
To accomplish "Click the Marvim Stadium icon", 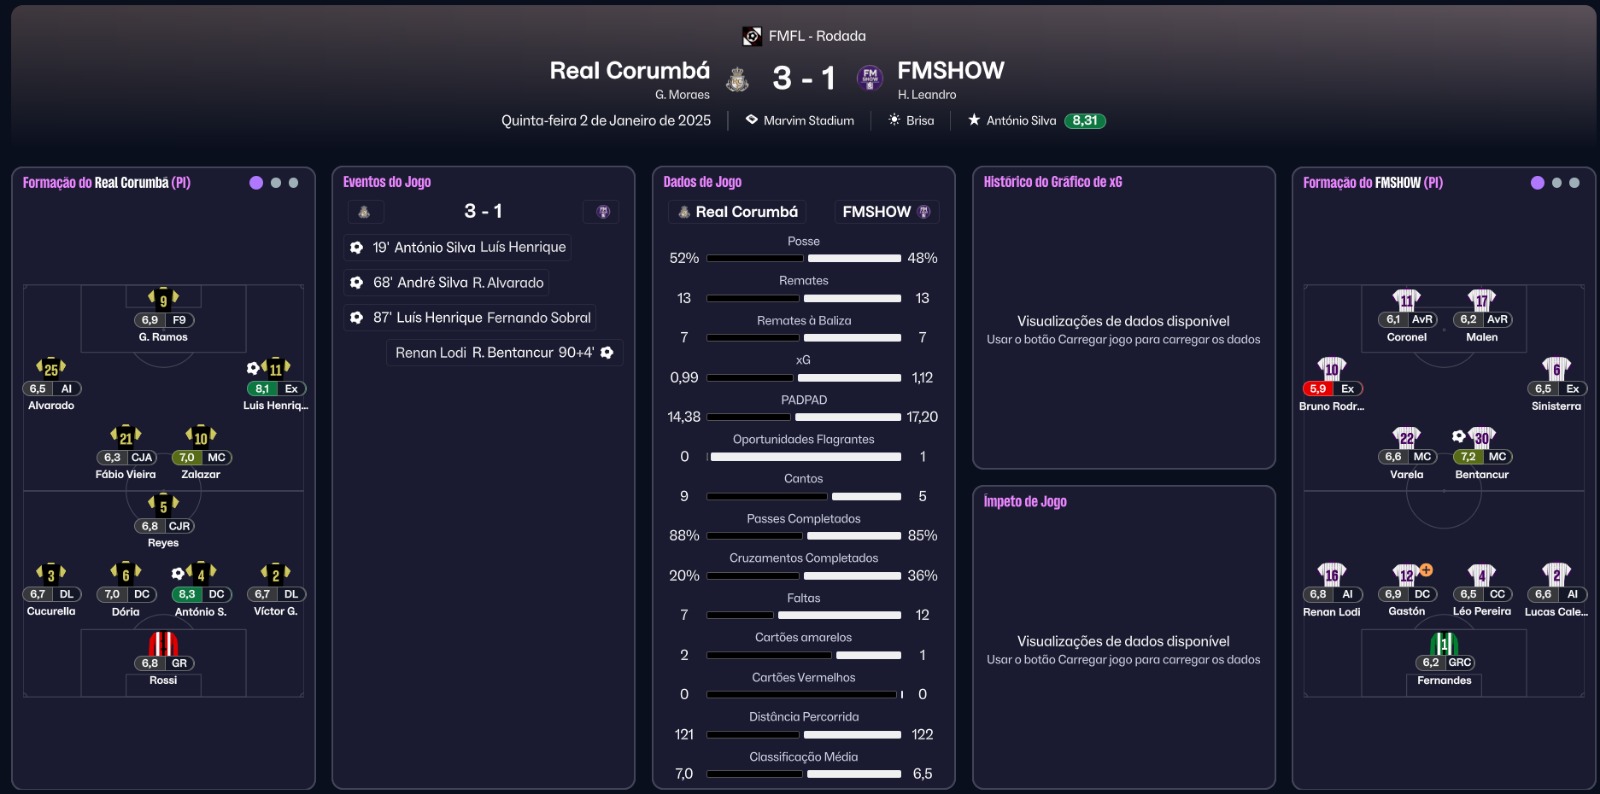I will pyautogui.click(x=752, y=120).
